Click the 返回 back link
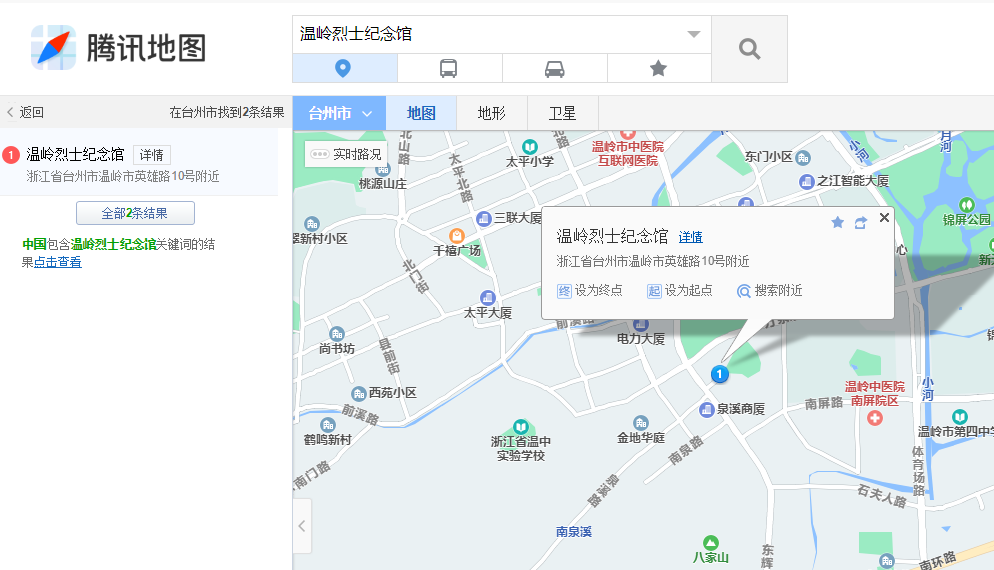 [25, 113]
